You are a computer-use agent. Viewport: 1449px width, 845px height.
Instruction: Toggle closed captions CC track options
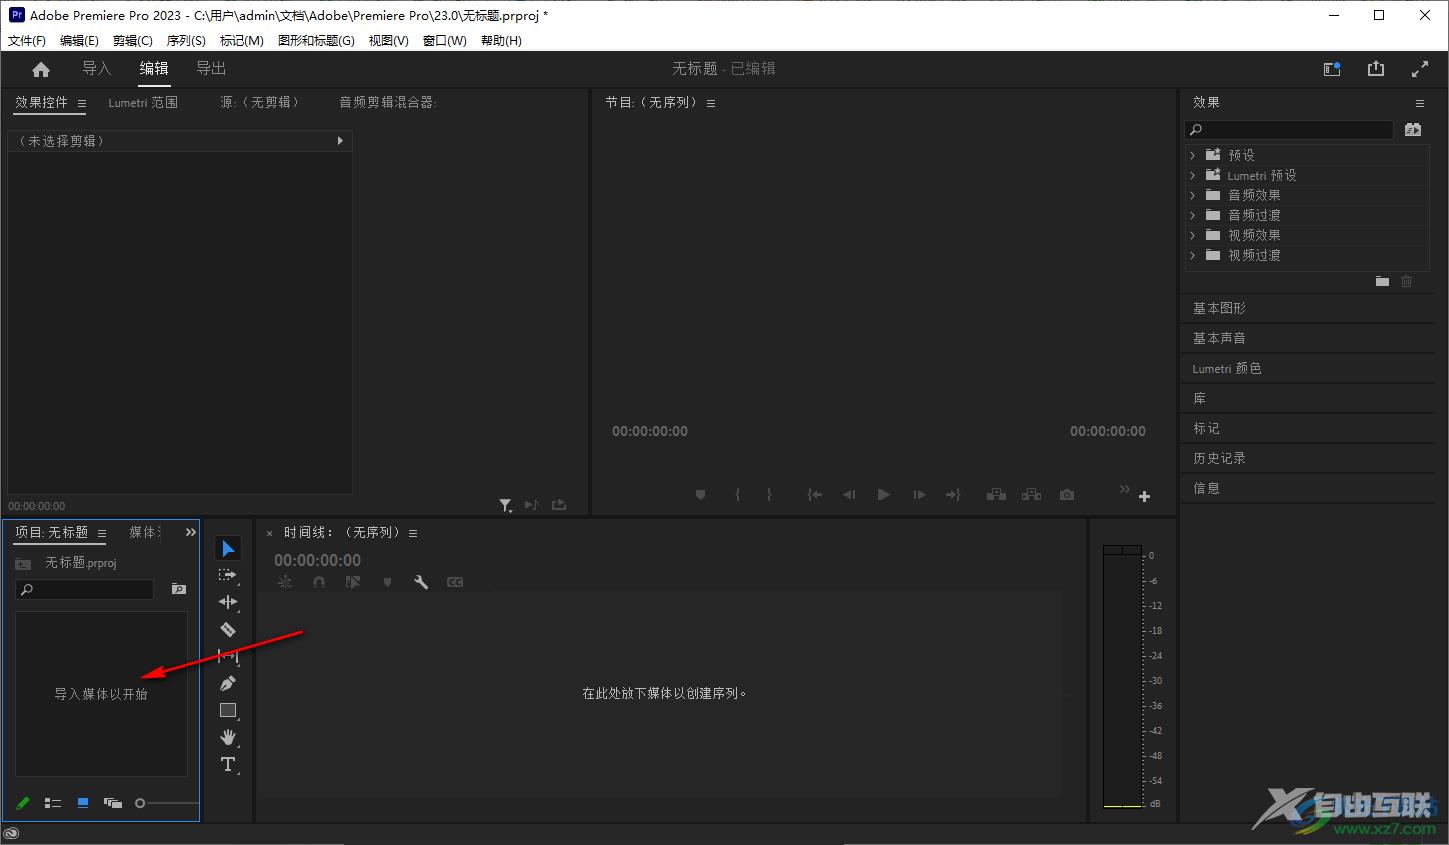pyautogui.click(x=455, y=582)
